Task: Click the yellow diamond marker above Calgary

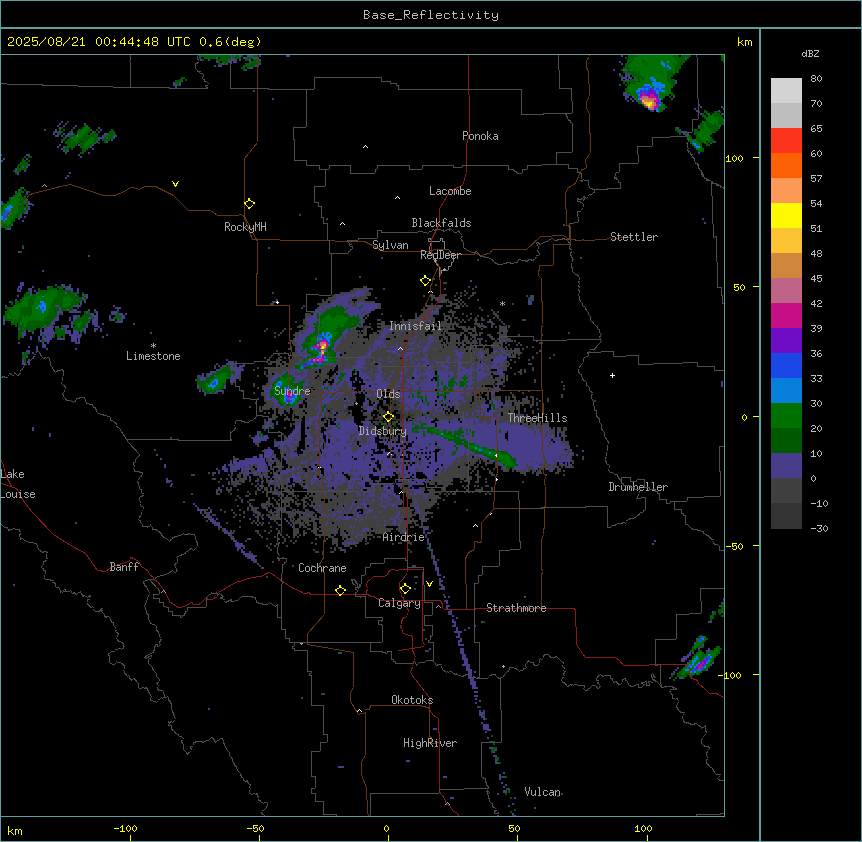Action: click(405, 589)
